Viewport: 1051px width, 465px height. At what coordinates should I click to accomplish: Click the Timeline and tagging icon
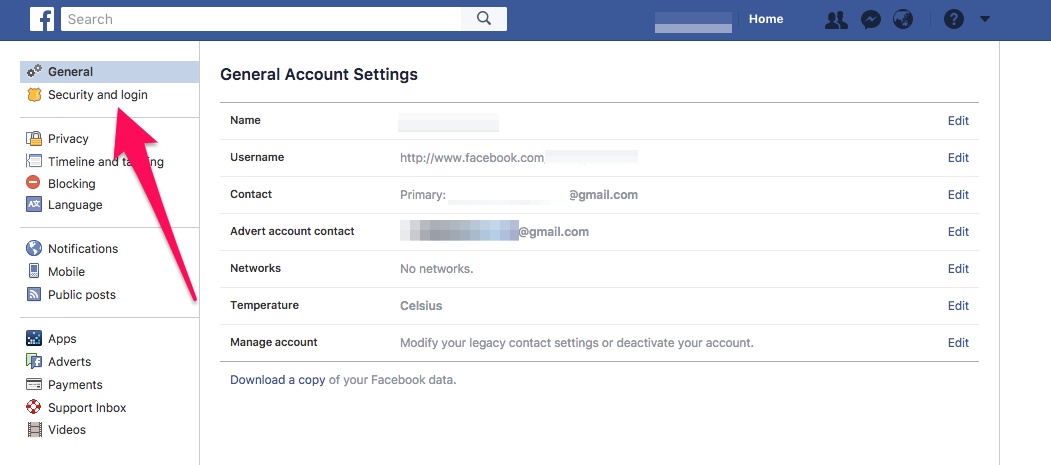tap(34, 161)
